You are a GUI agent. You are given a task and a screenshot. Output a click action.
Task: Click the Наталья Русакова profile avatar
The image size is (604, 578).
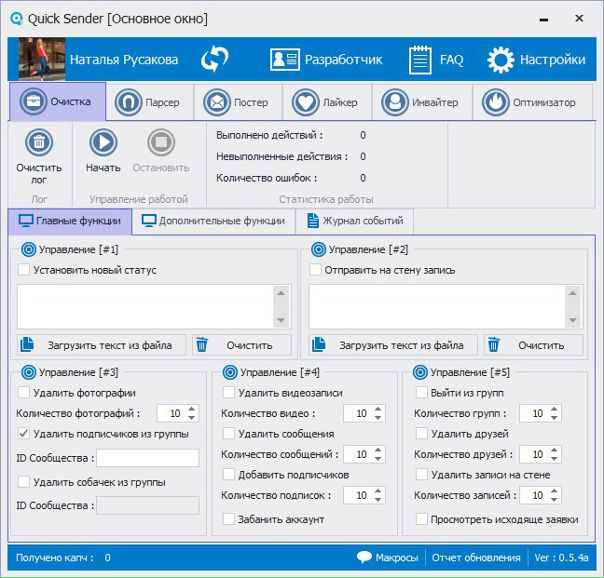(x=42, y=60)
